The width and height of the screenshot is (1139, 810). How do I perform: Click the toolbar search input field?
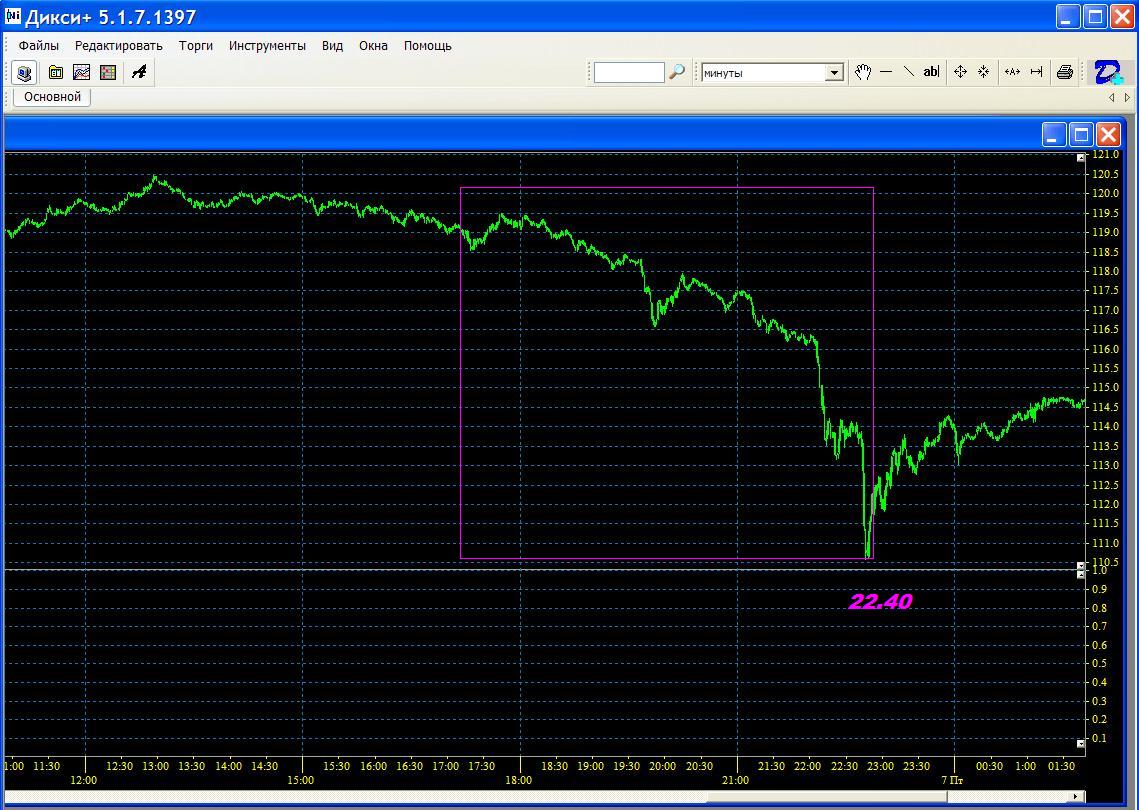click(x=629, y=73)
